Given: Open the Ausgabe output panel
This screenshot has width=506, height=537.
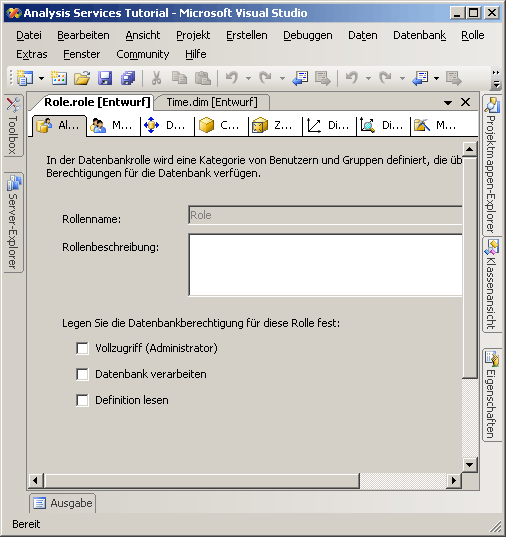Looking at the screenshot, I should point(63,503).
